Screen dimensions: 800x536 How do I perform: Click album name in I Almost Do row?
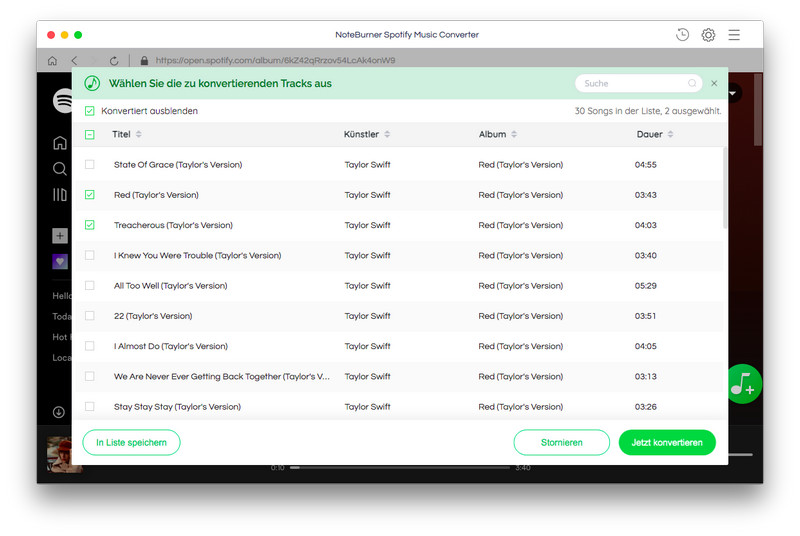[520, 346]
